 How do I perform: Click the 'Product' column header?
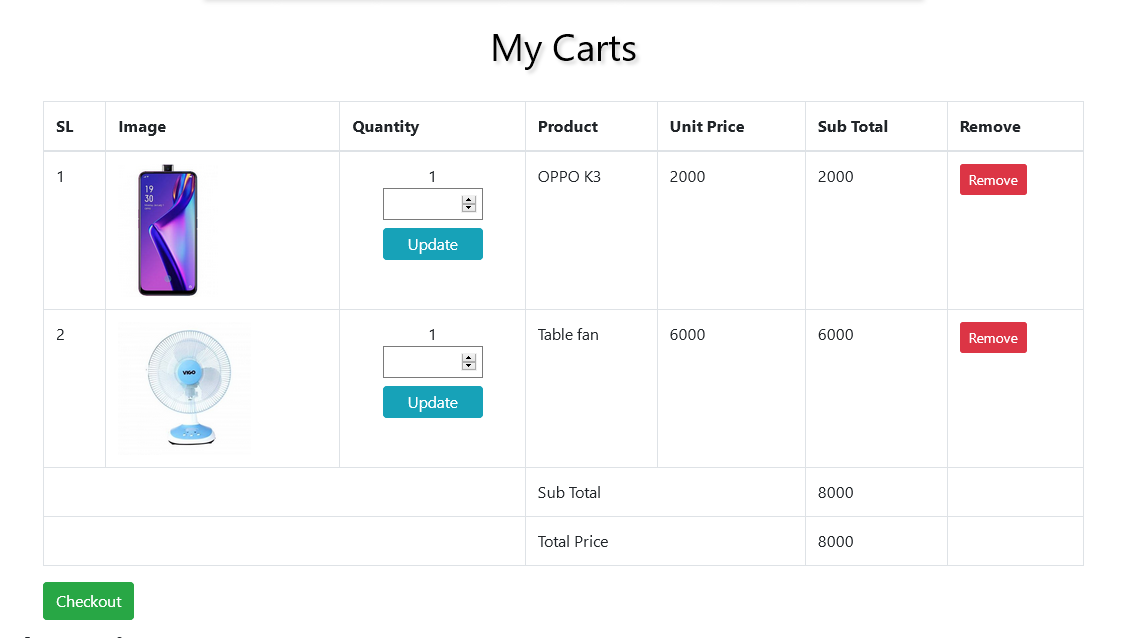(x=567, y=127)
